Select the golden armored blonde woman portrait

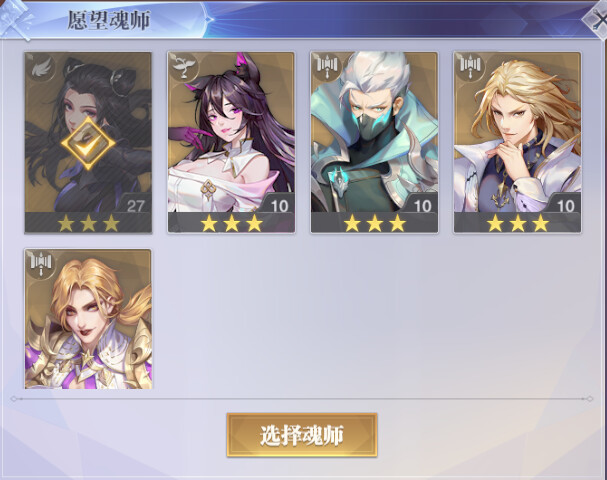tap(88, 319)
